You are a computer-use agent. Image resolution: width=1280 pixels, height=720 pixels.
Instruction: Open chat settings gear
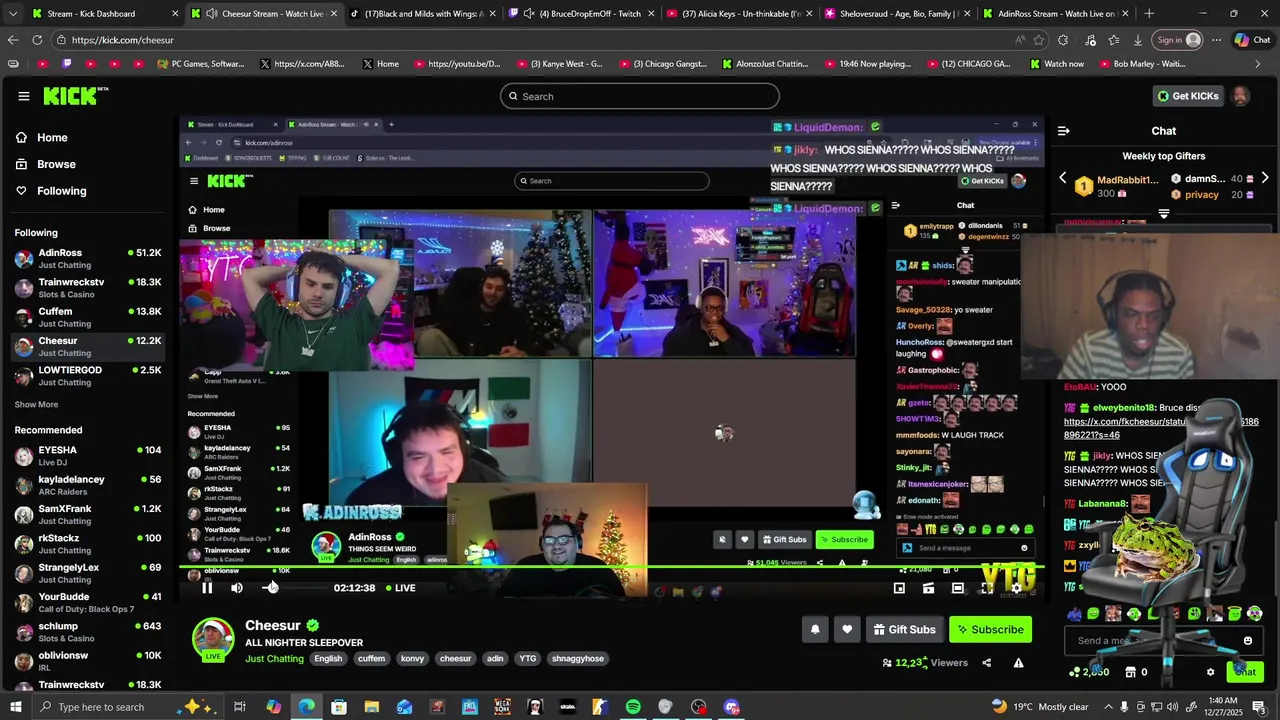coord(1210,672)
